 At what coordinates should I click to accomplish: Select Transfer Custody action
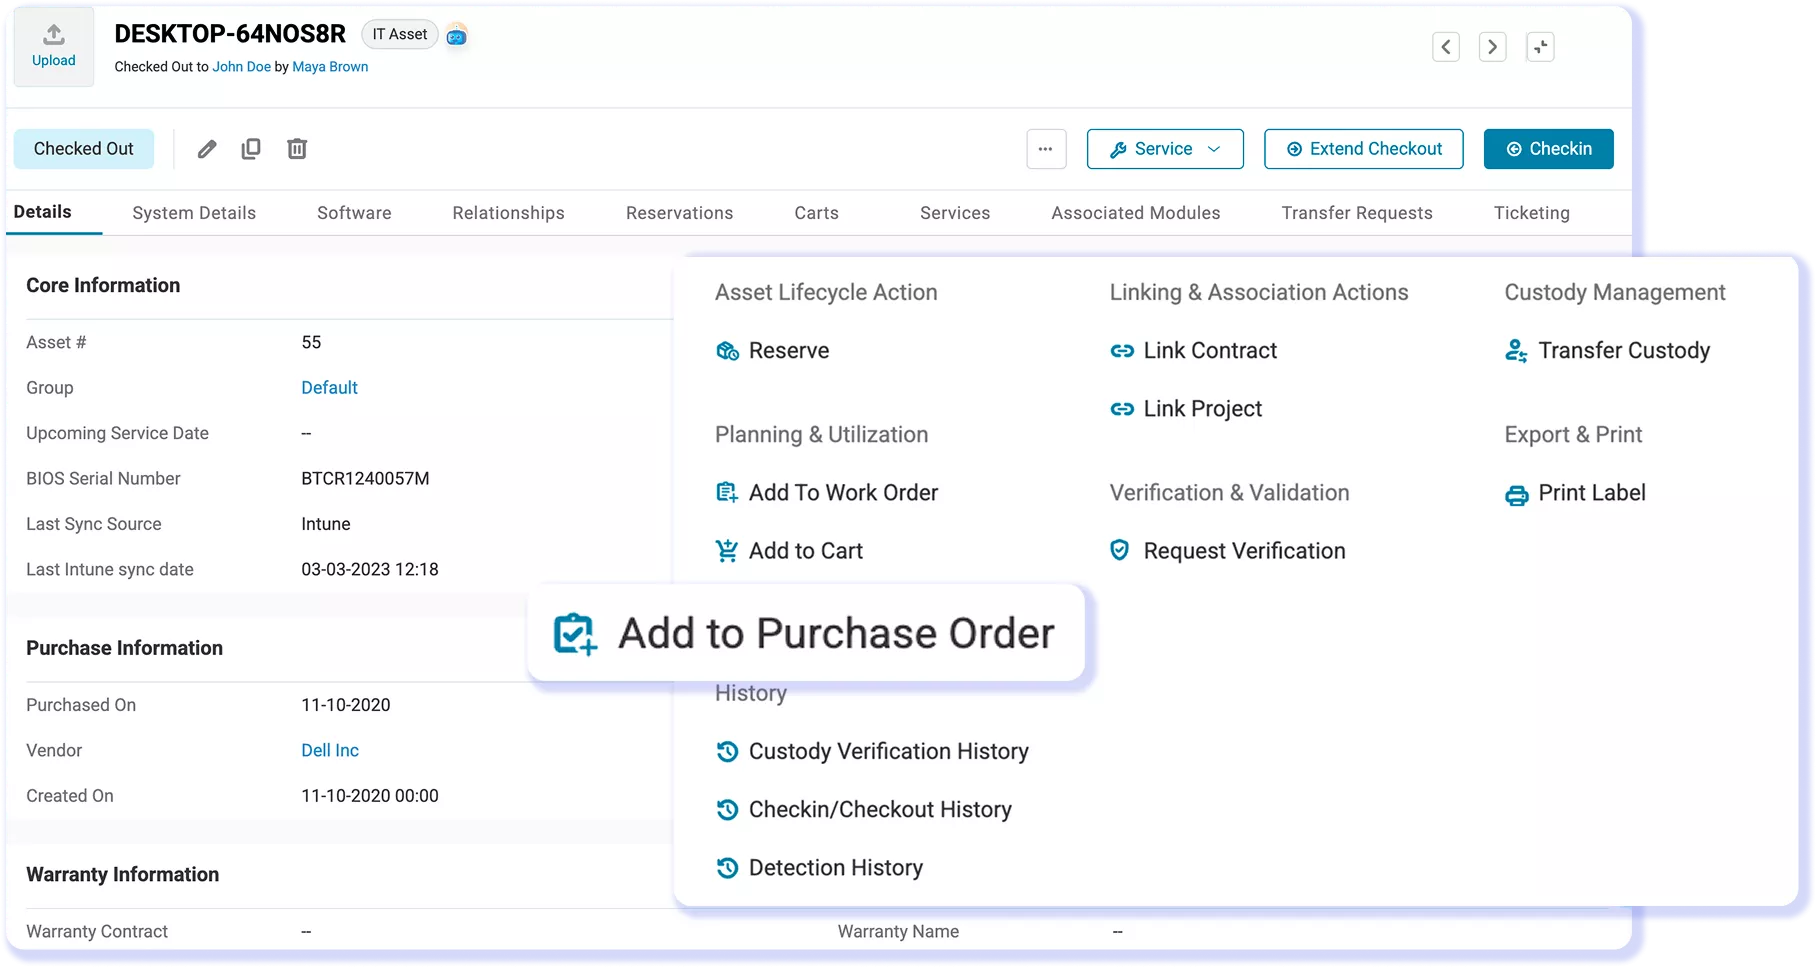[x=1608, y=351]
